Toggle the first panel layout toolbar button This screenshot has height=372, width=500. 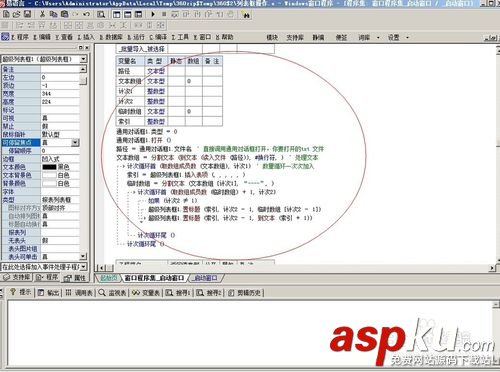click(117, 14)
